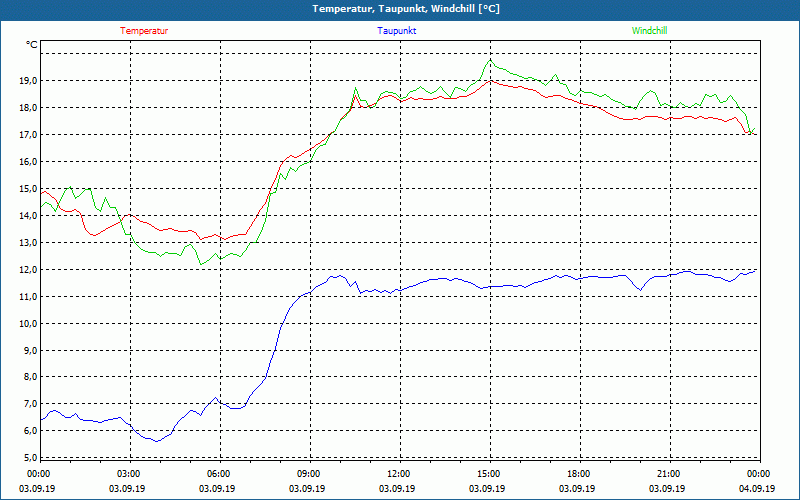Select the 03:00 time axis label
800x500 pixels.
click(128, 474)
